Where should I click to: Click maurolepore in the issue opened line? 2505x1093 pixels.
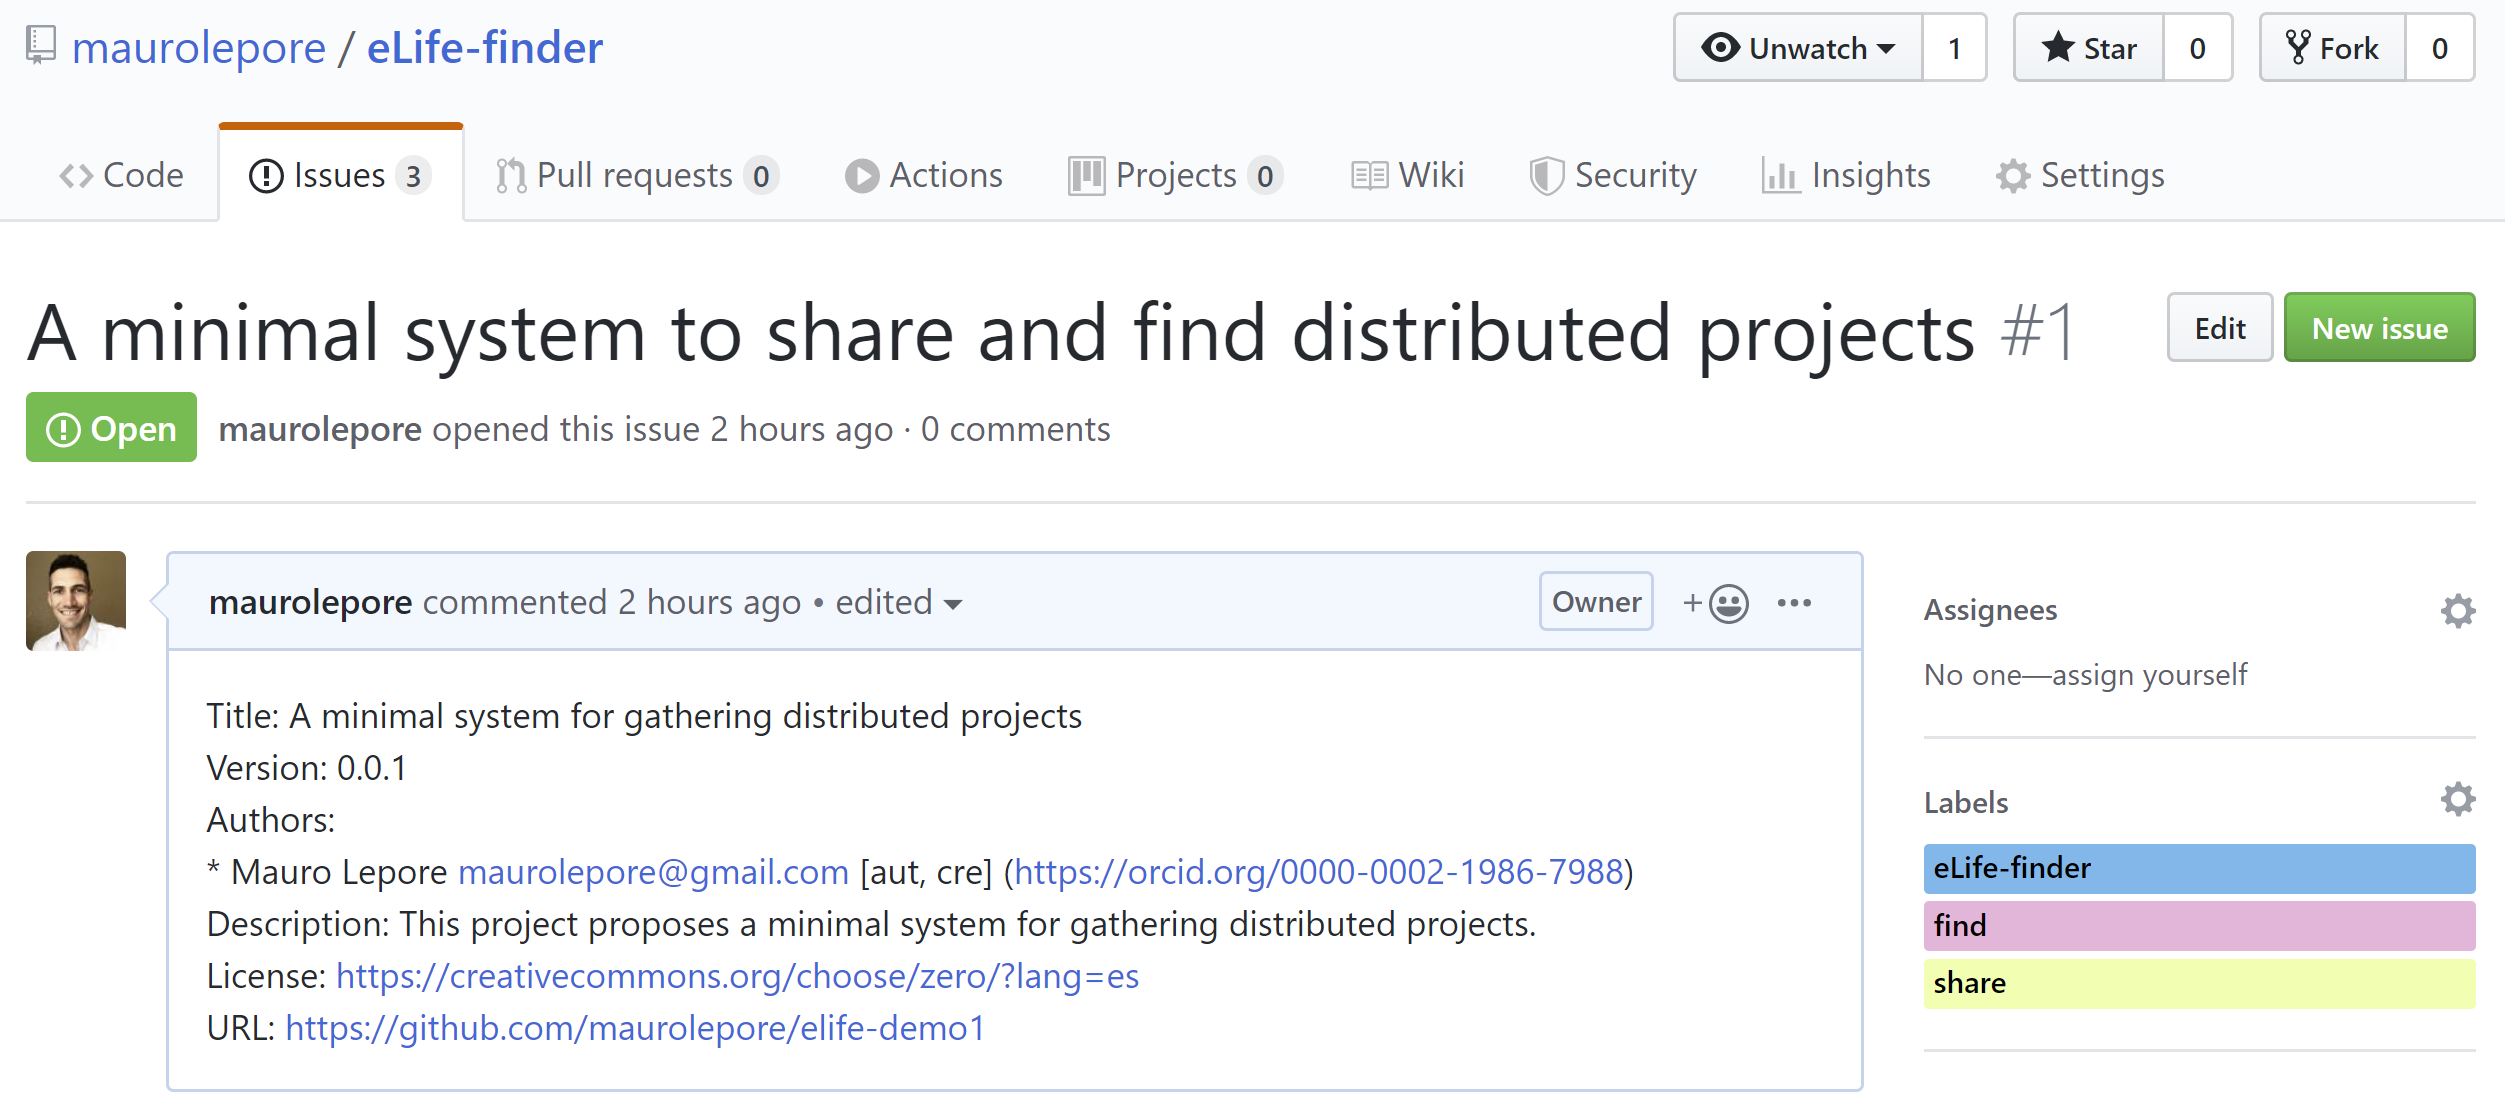pos(320,429)
